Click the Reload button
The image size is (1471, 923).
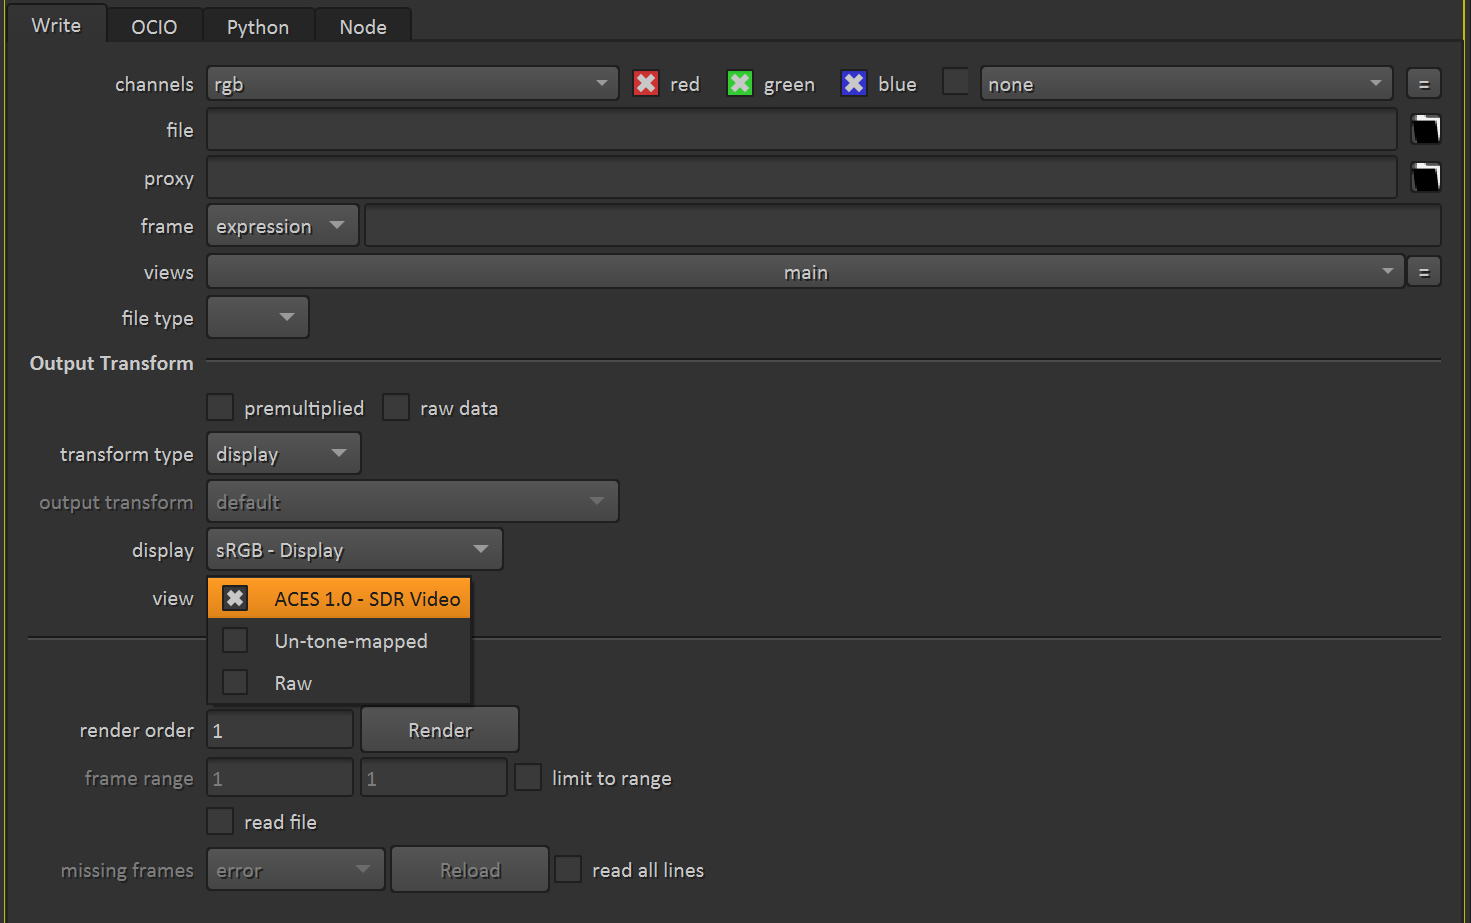coord(469,869)
